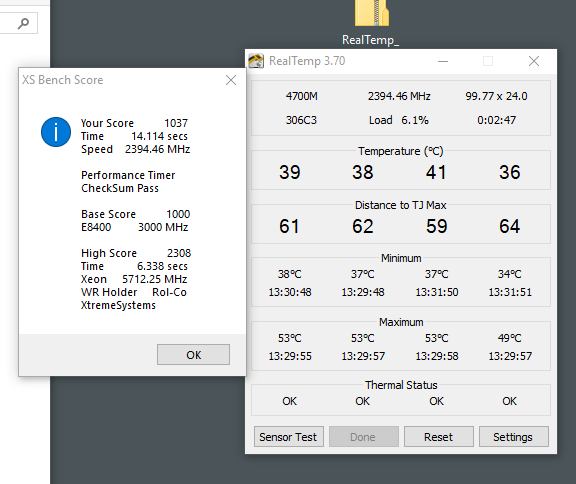Screen dimensions: 576x484
Task: Click core temperature reading 38
Action: 363,172
